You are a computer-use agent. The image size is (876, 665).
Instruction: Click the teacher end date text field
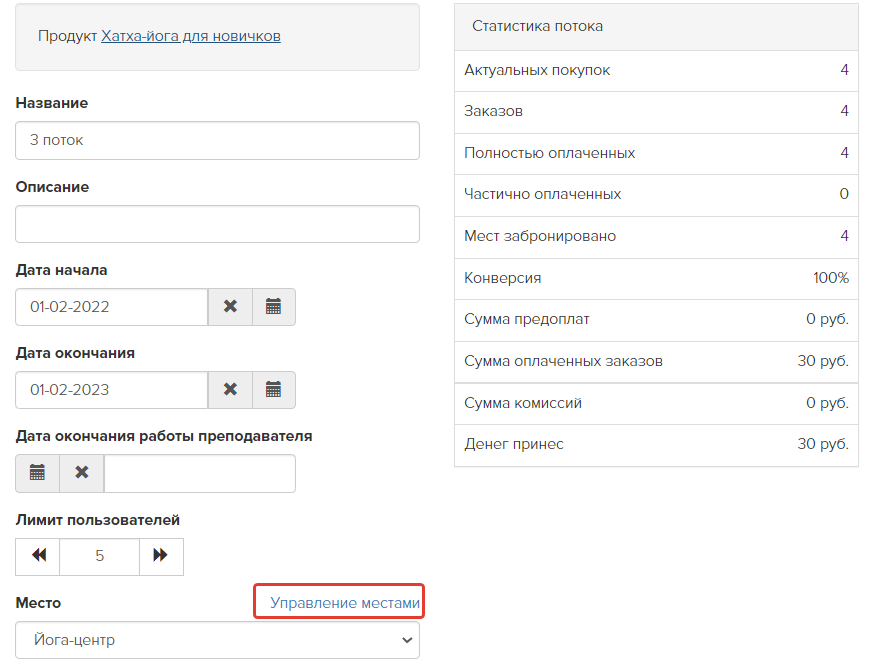coord(199,473)
